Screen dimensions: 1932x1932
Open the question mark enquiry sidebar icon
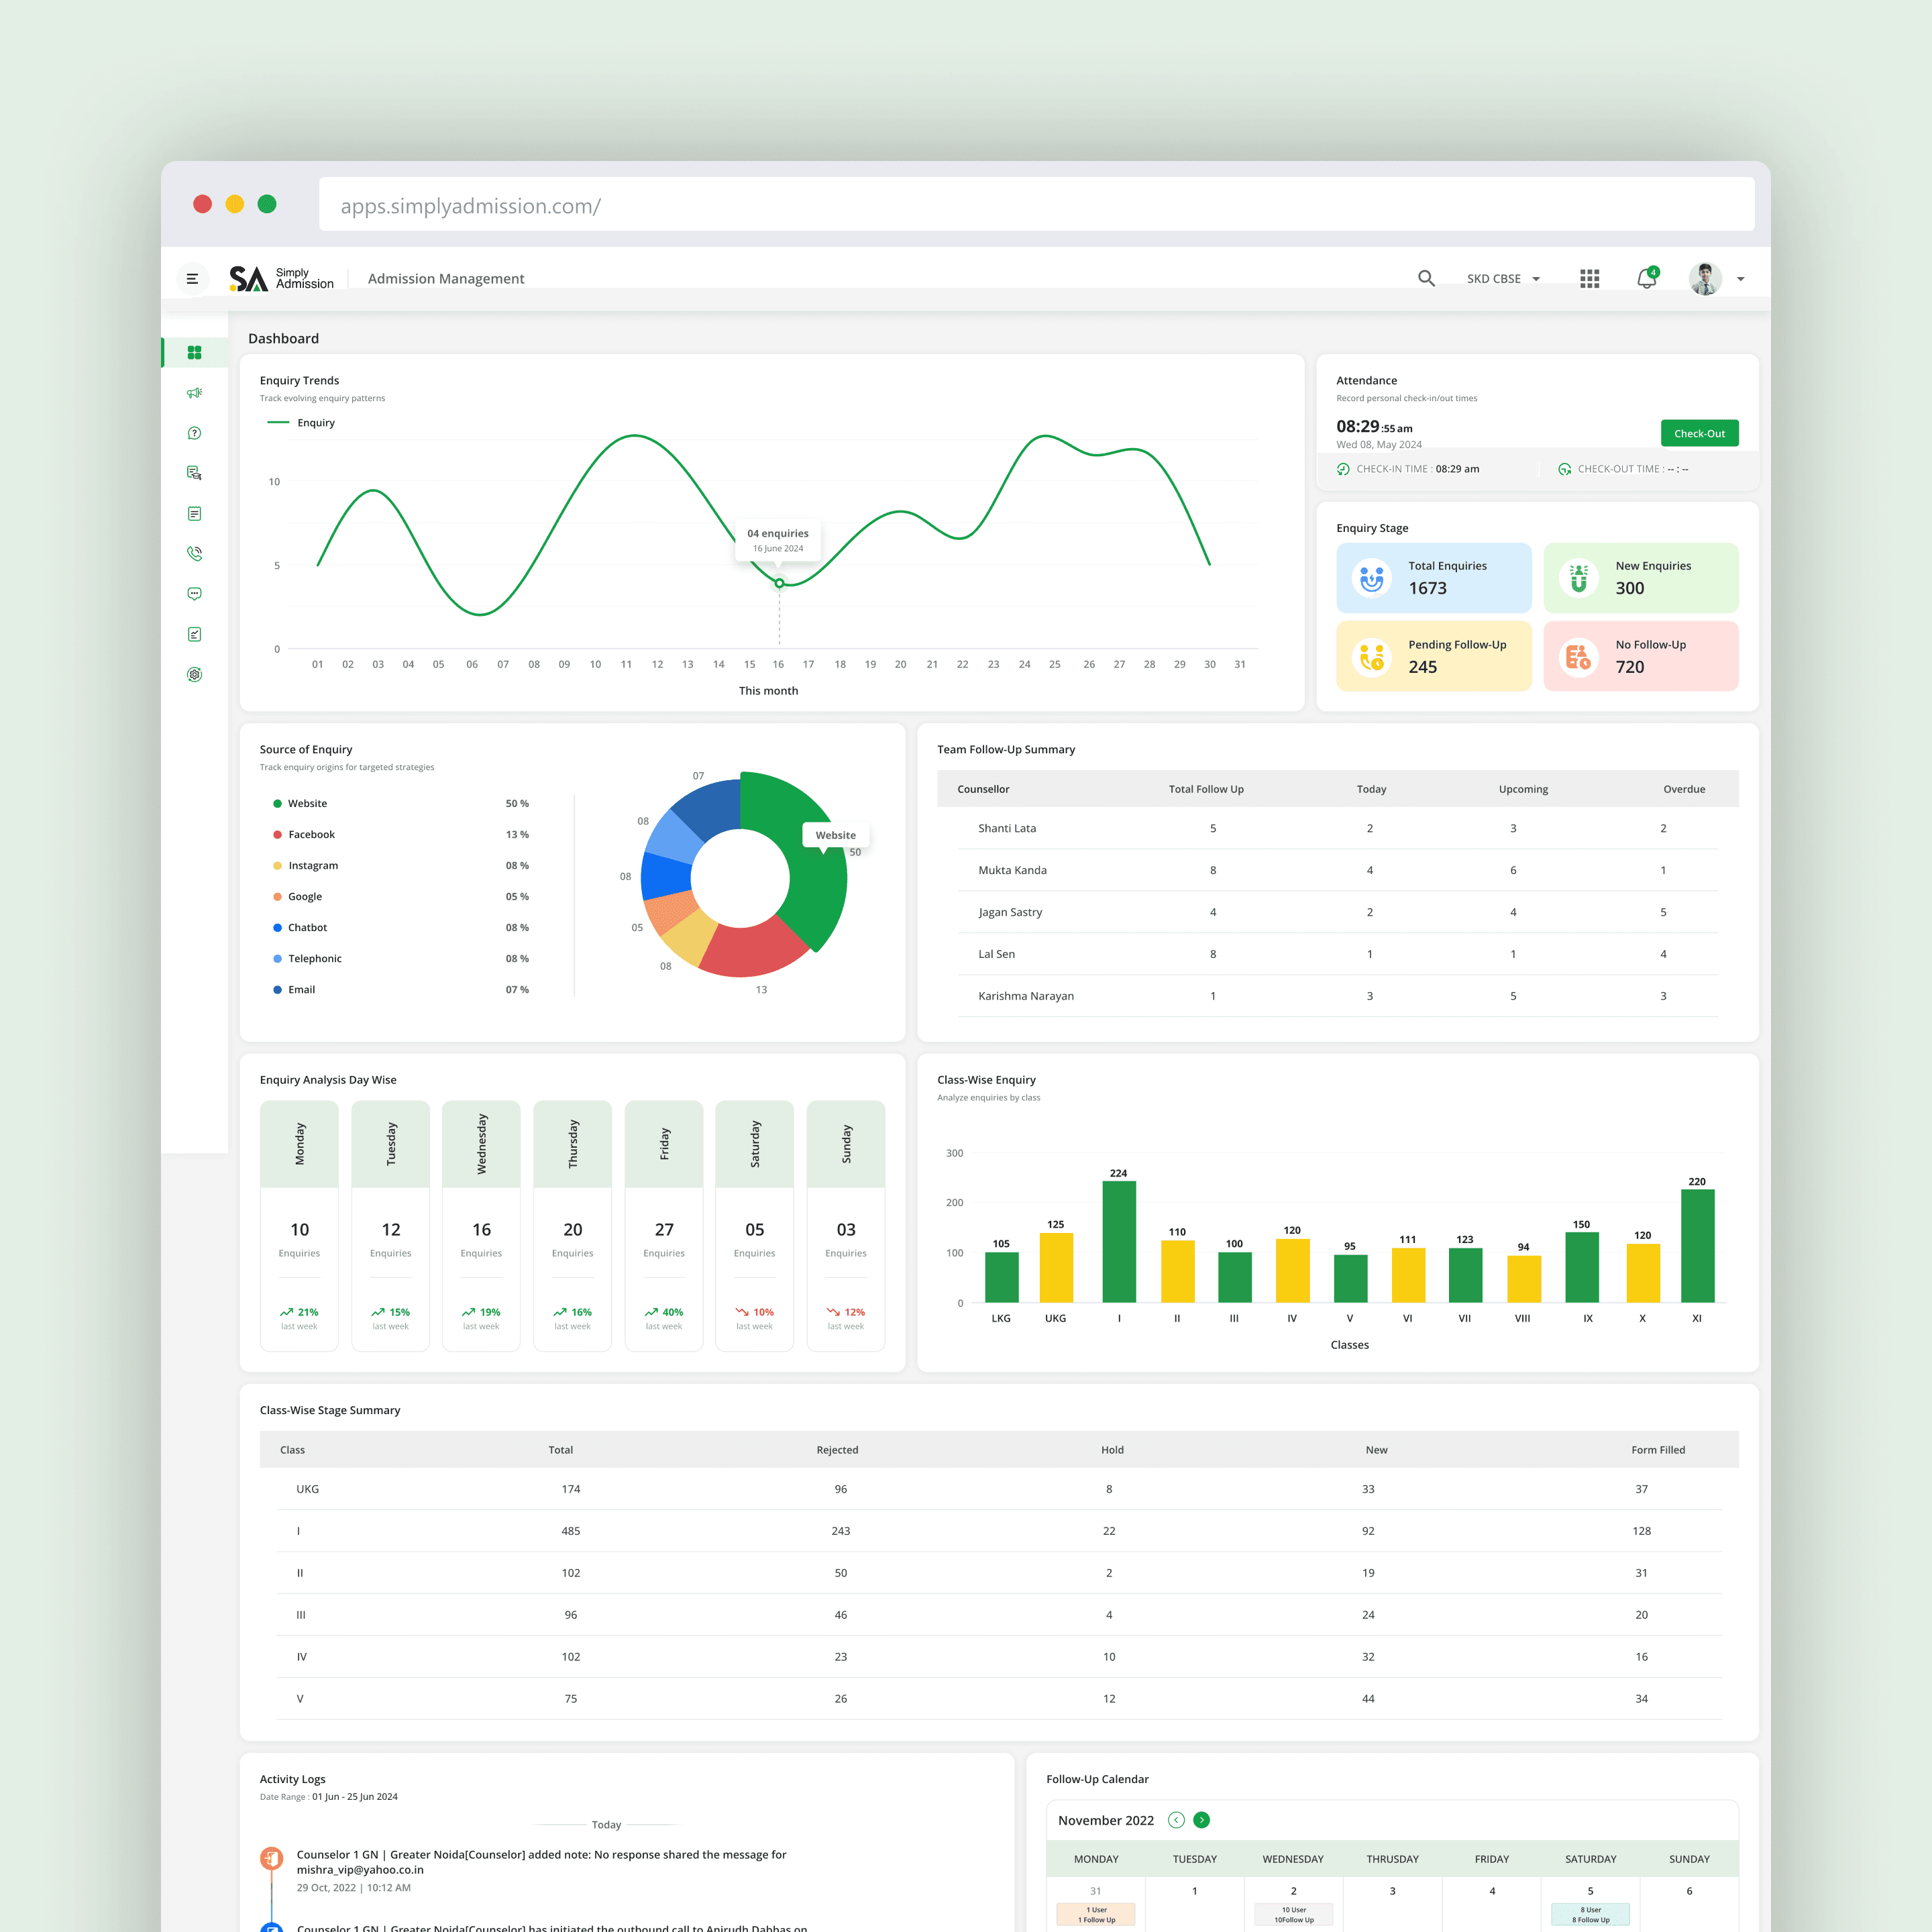(194, 433)
